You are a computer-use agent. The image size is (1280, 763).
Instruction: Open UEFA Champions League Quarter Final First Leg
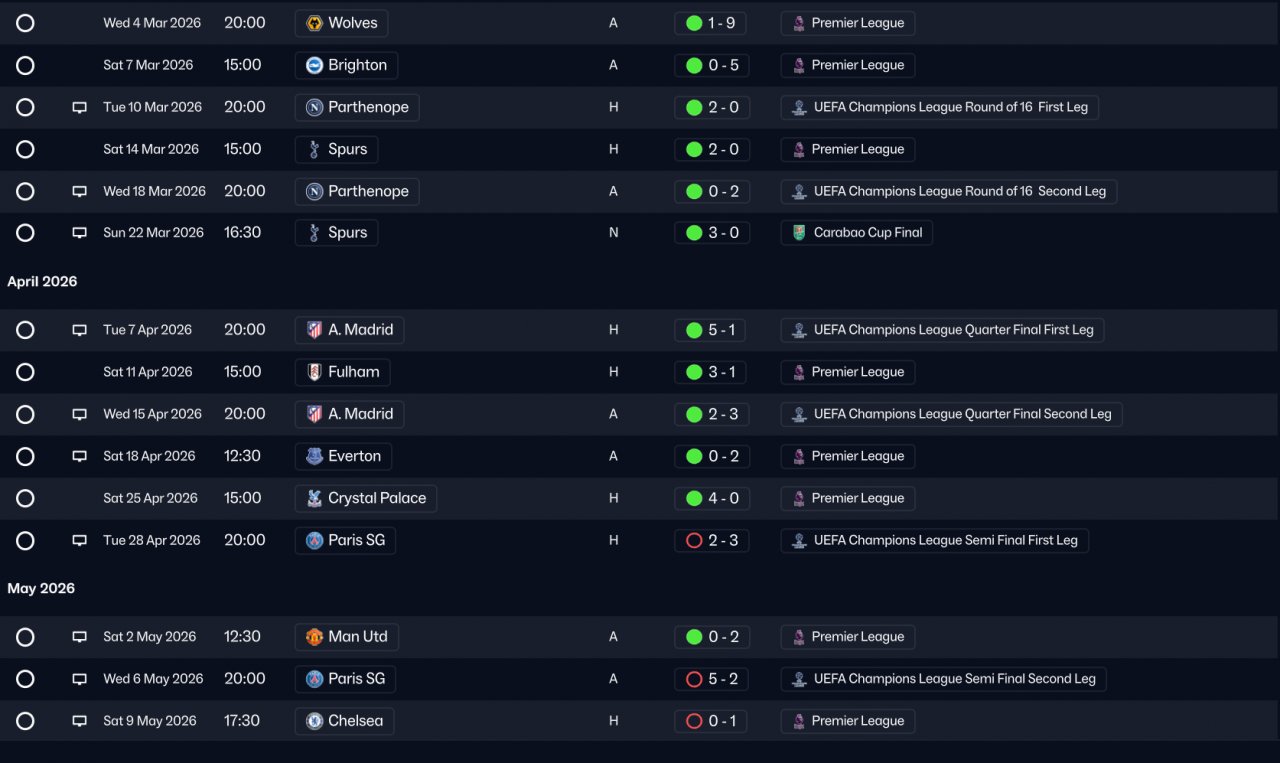(x=942, y=330)
